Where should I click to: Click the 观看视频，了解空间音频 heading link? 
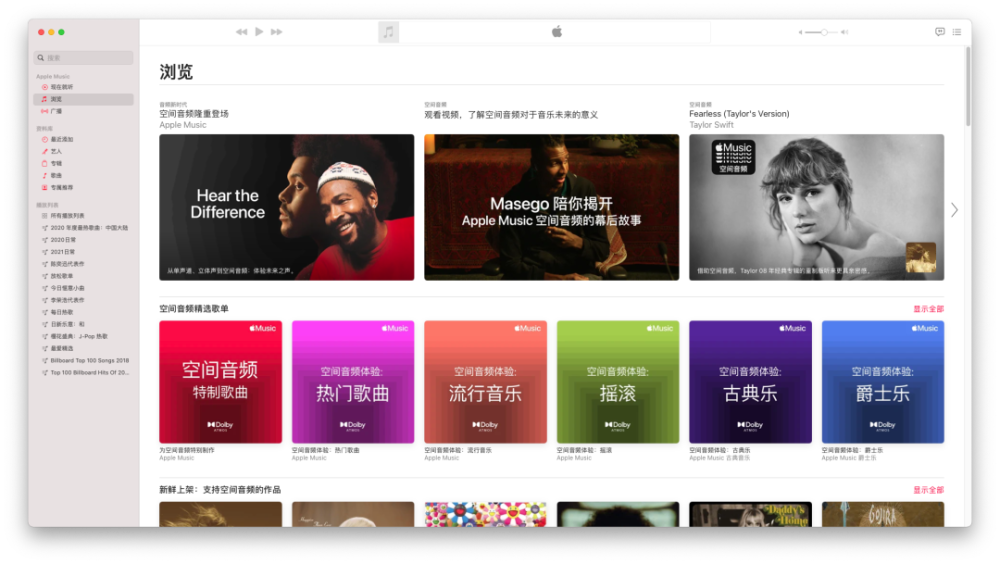point(511,115)
